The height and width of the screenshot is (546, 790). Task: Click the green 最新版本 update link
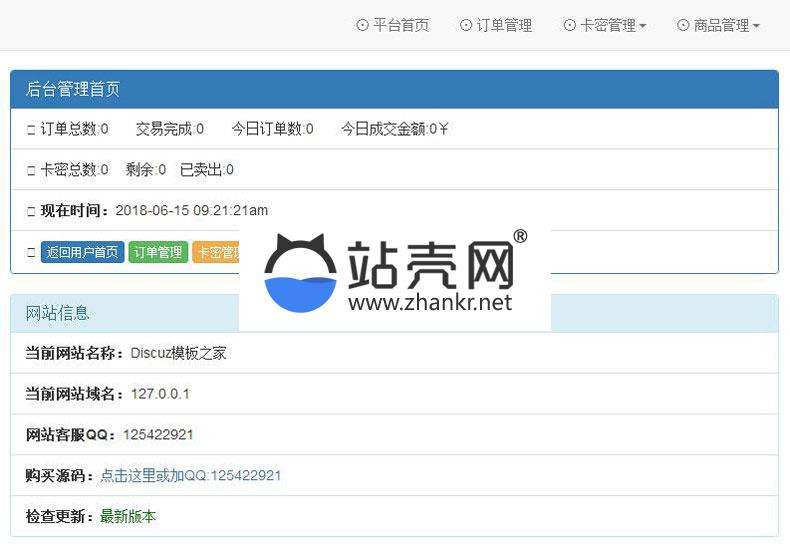128,517
